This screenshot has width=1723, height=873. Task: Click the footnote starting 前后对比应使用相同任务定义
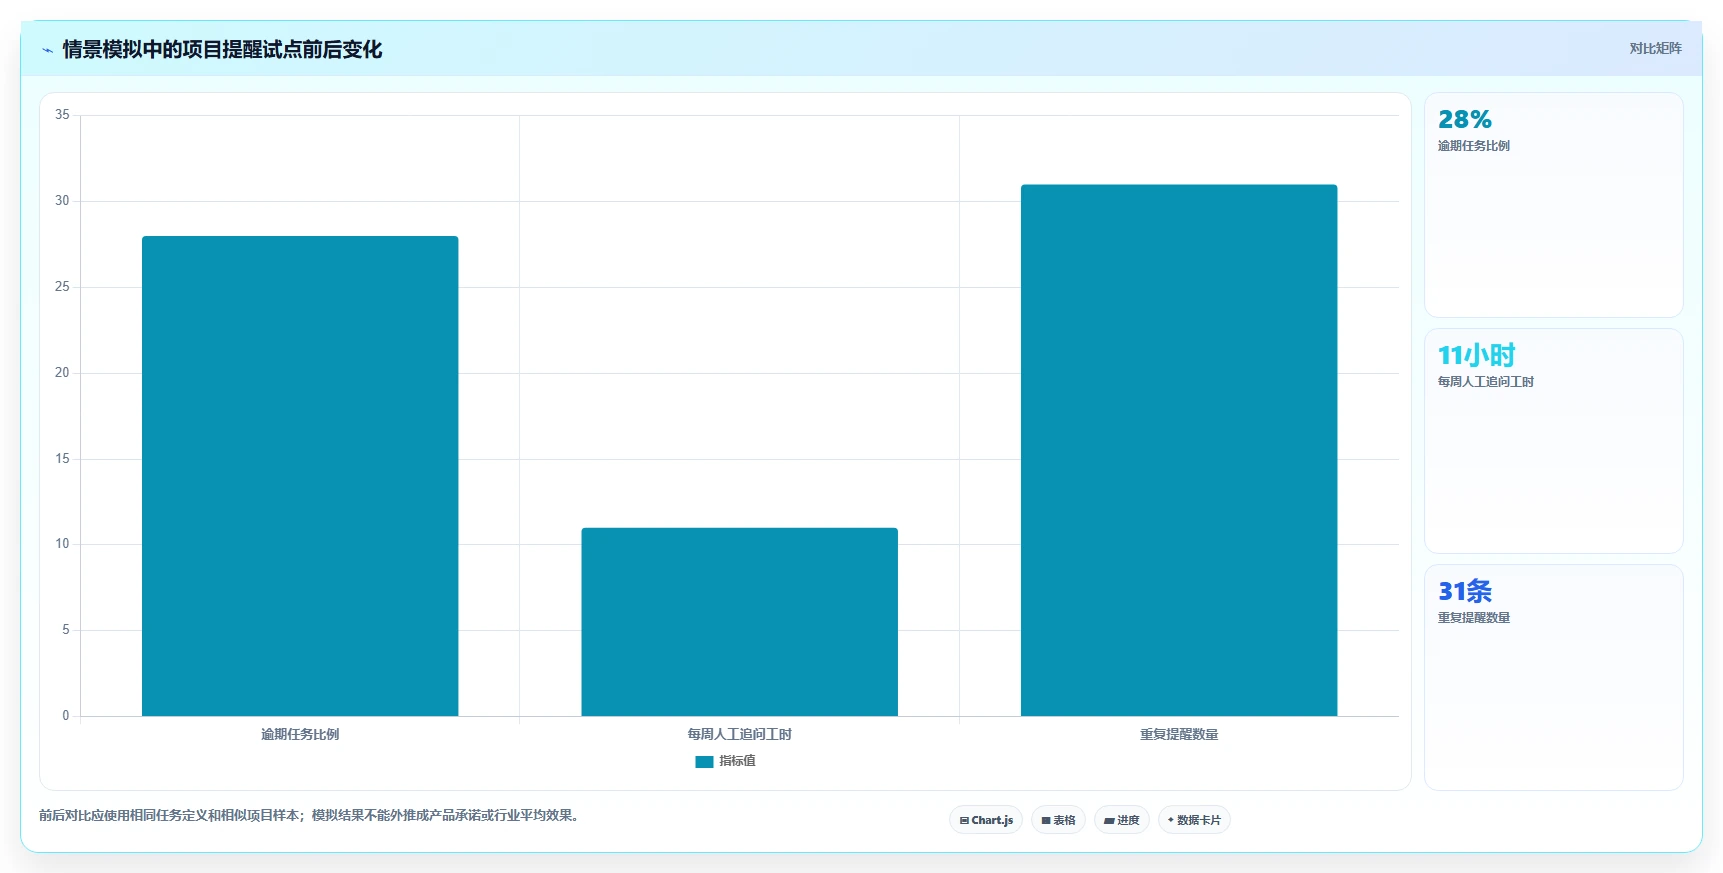(x=309, y=816)
